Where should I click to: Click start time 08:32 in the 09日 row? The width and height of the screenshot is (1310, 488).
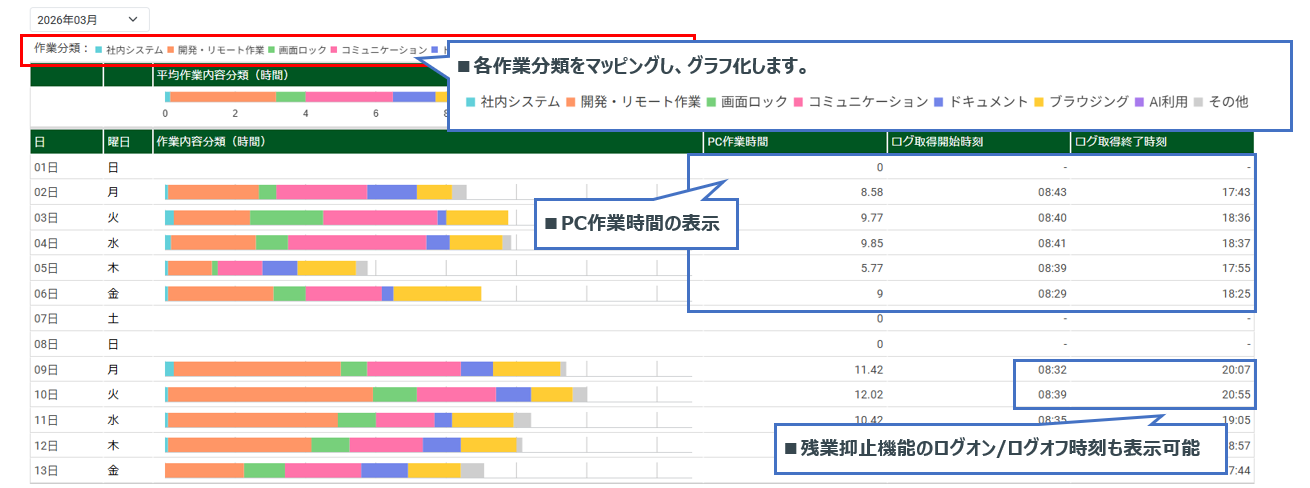point(1052,369)
